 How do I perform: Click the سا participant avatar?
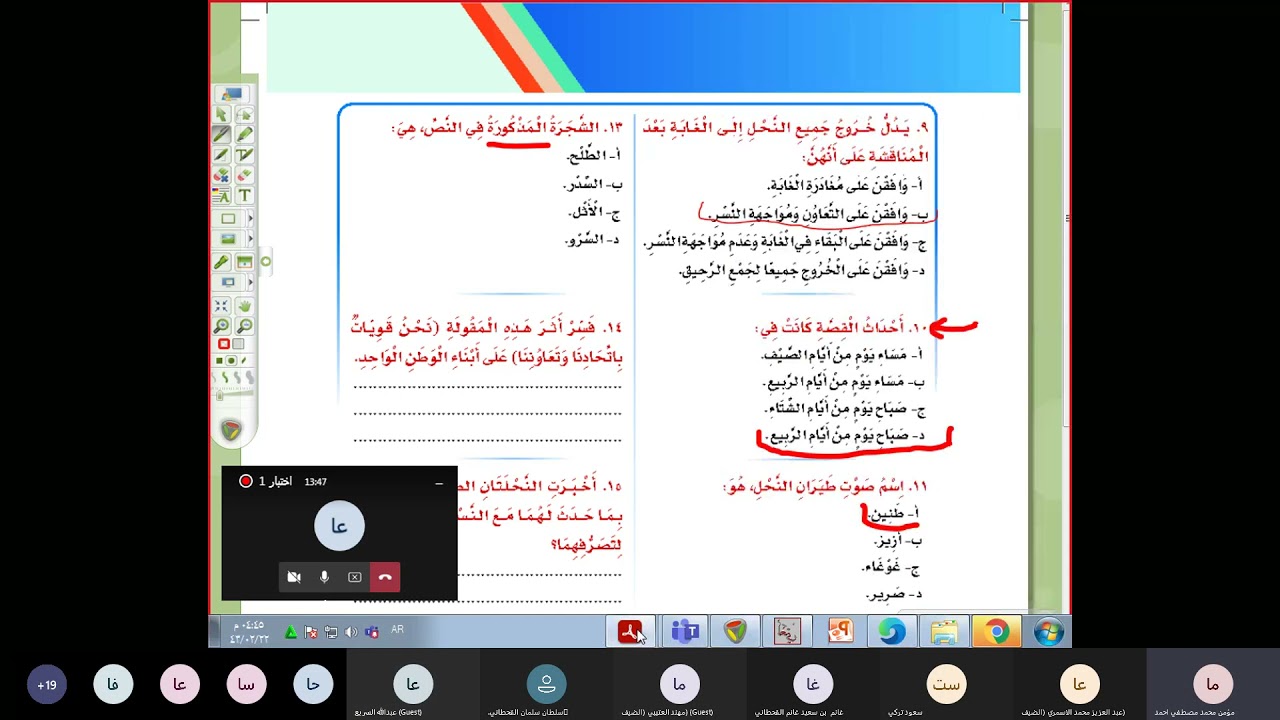pyautogui.click(x=246, y=685)
